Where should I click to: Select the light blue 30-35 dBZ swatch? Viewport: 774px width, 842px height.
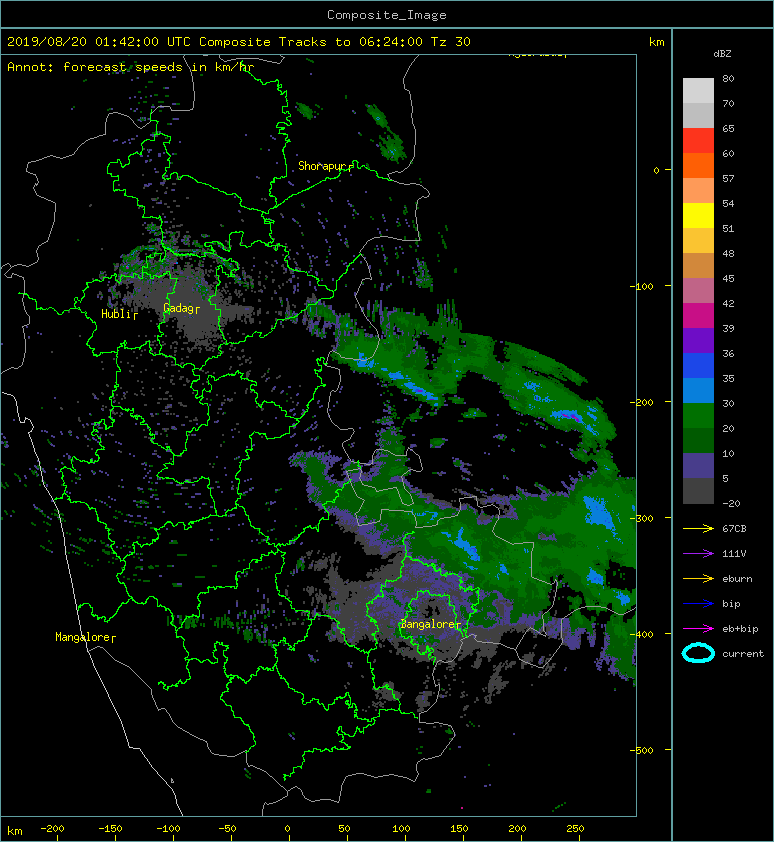click(698, 390)
